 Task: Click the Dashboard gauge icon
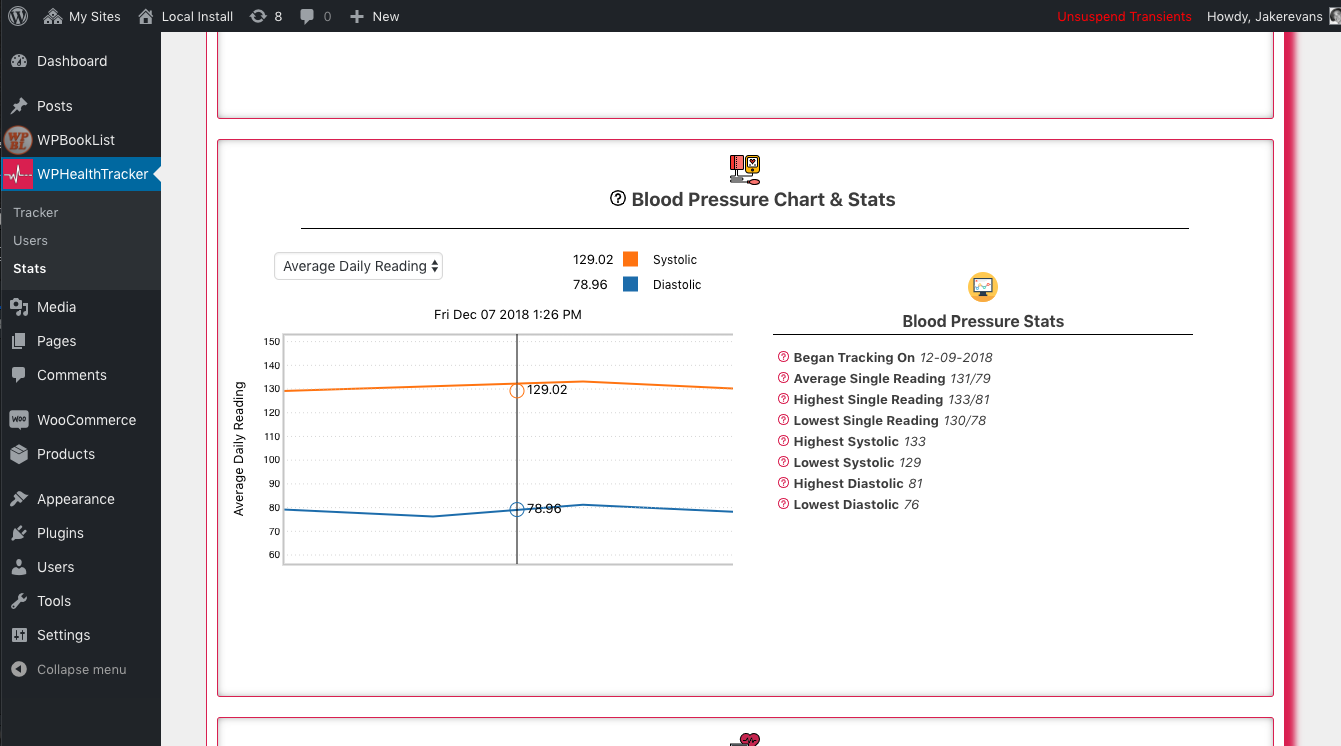(x=19, y=61)
